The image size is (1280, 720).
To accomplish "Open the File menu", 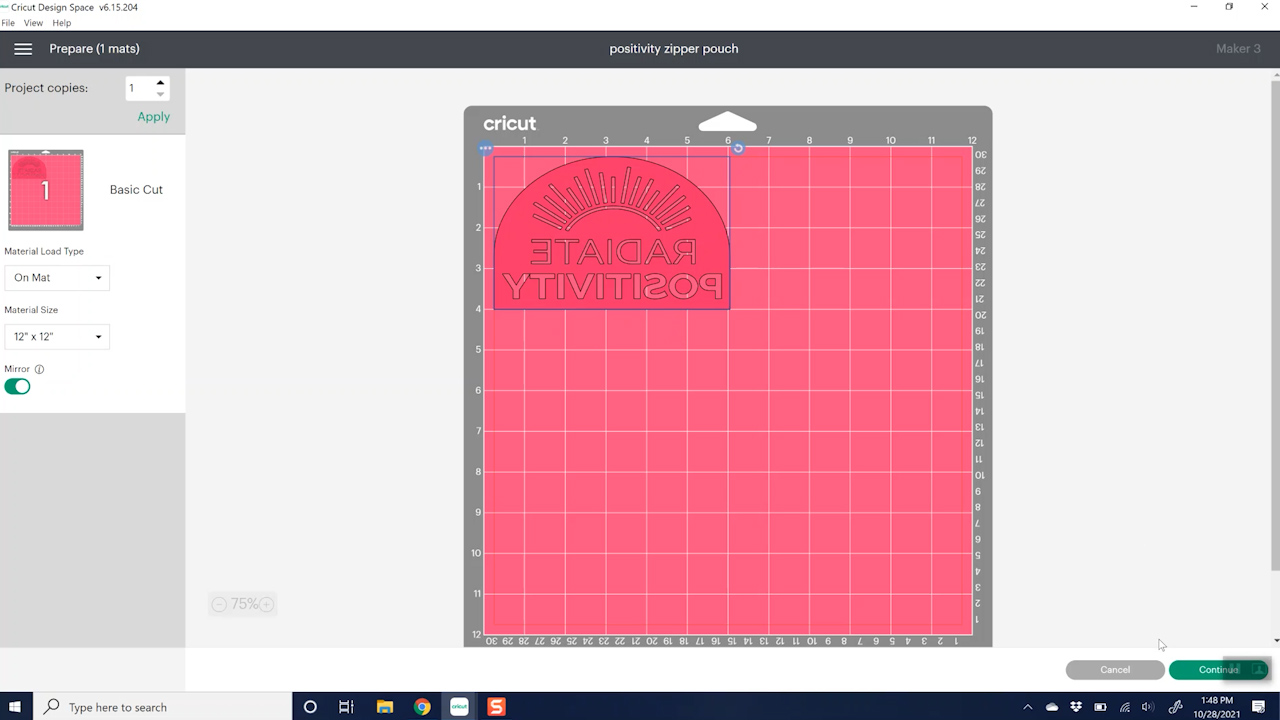I will 8,23.
